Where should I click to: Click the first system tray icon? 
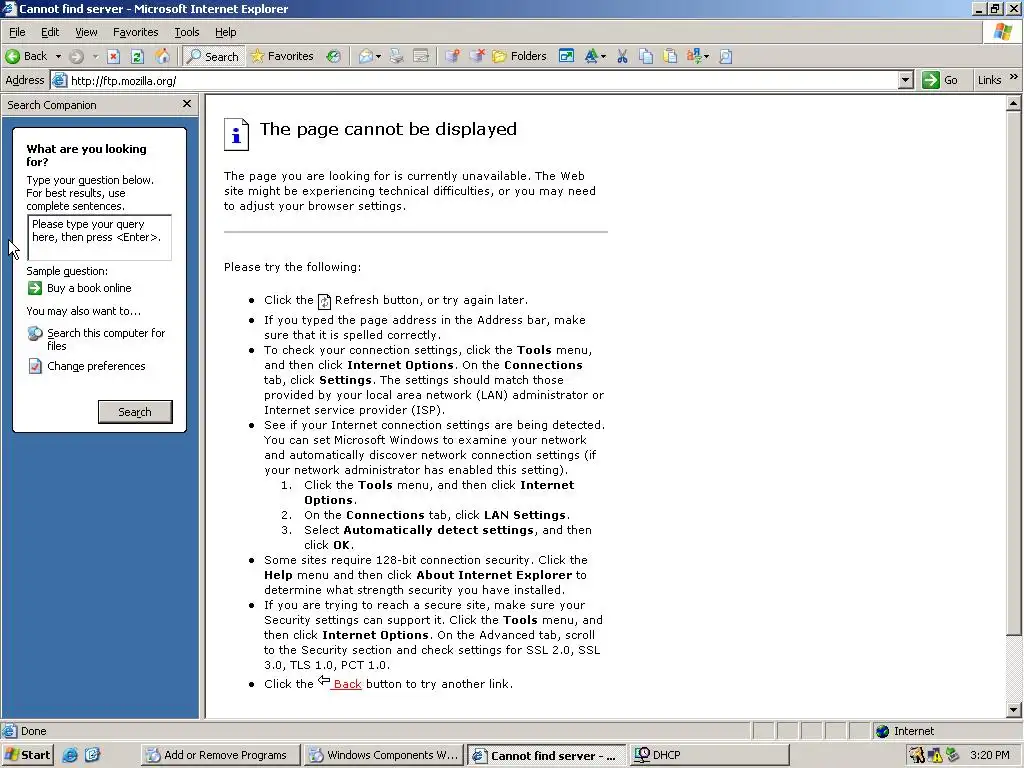pos(917,755)
